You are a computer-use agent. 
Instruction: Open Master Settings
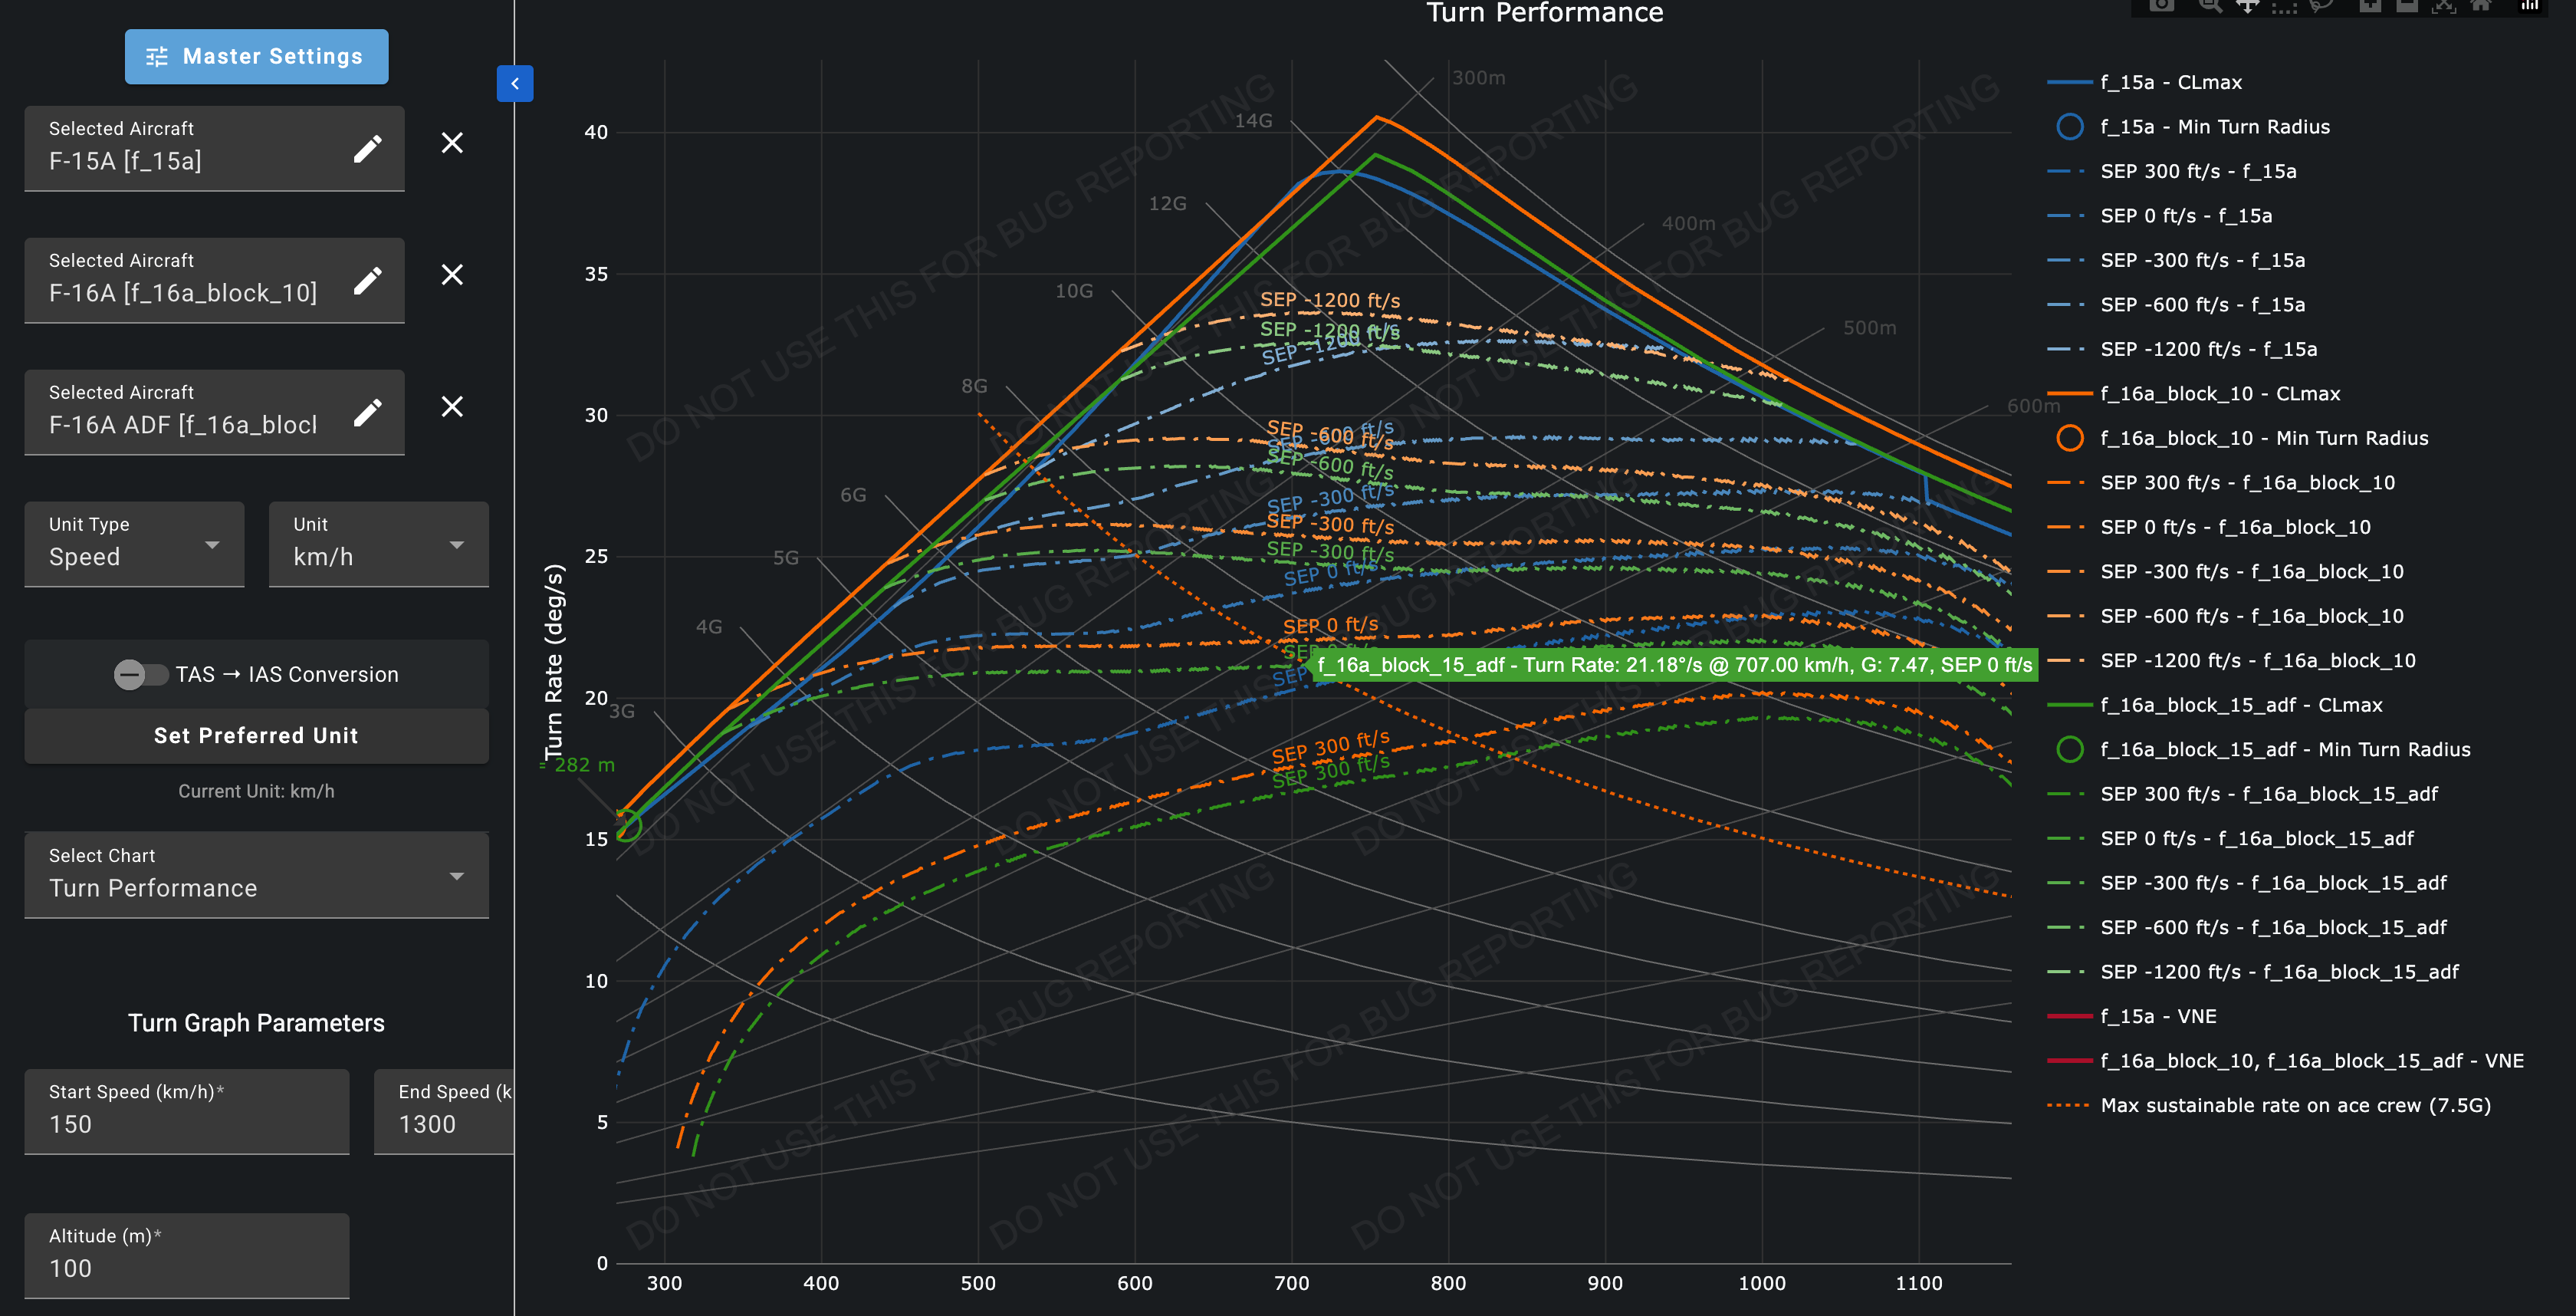pyautogui.click(x=256, y=57)
